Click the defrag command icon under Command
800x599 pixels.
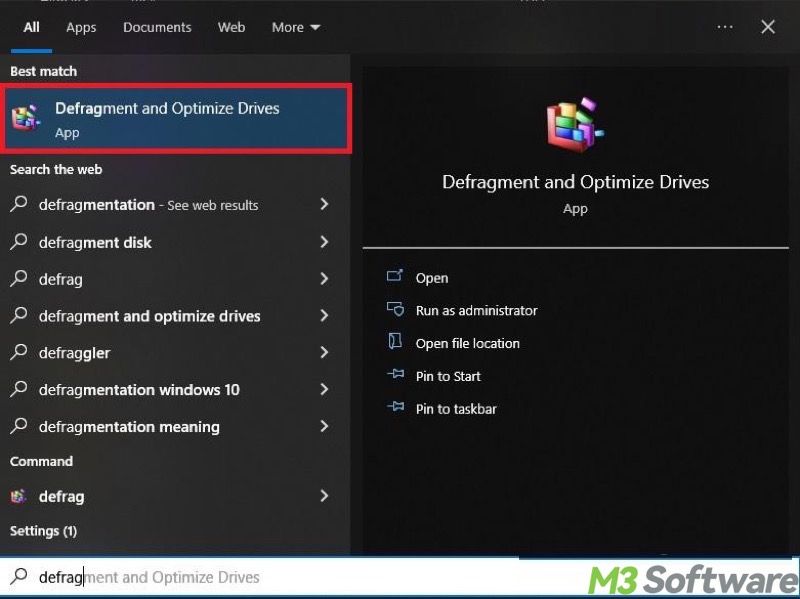[19, 496]
